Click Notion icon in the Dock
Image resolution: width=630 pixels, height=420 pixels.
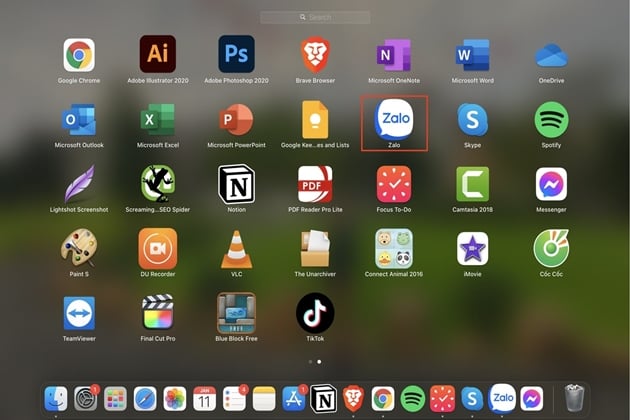(x=324, y=399)
